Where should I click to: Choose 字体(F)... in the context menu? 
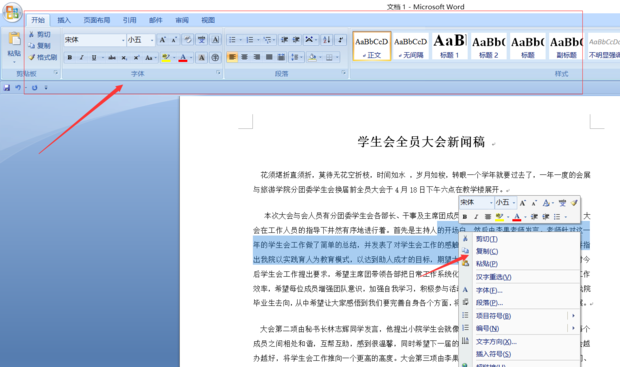coord(520,290)
